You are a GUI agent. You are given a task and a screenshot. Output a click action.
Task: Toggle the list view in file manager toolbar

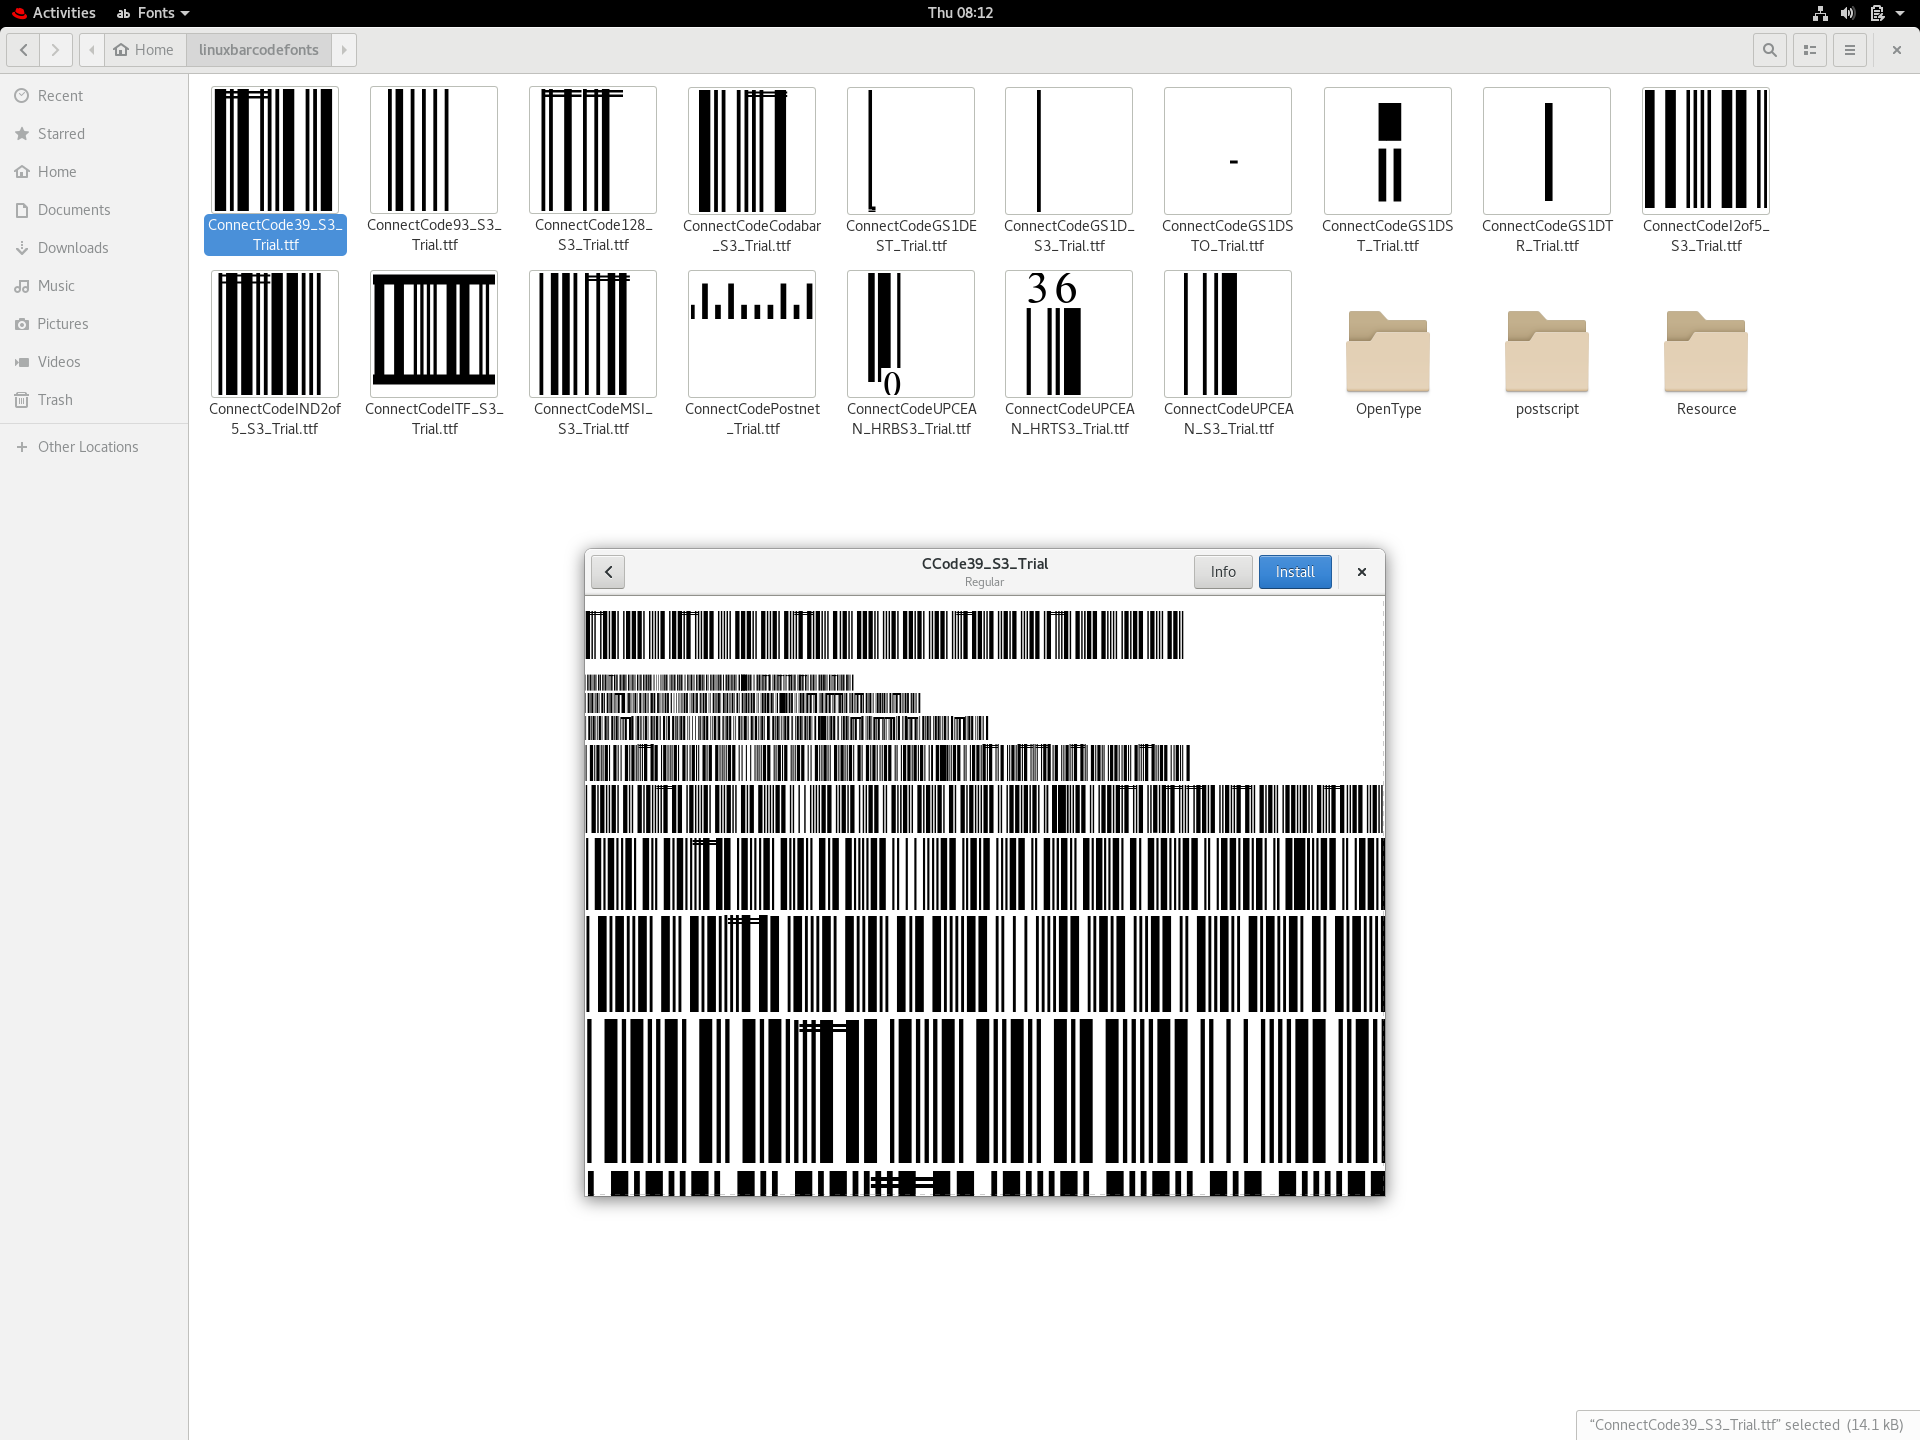click(1810, 50)
